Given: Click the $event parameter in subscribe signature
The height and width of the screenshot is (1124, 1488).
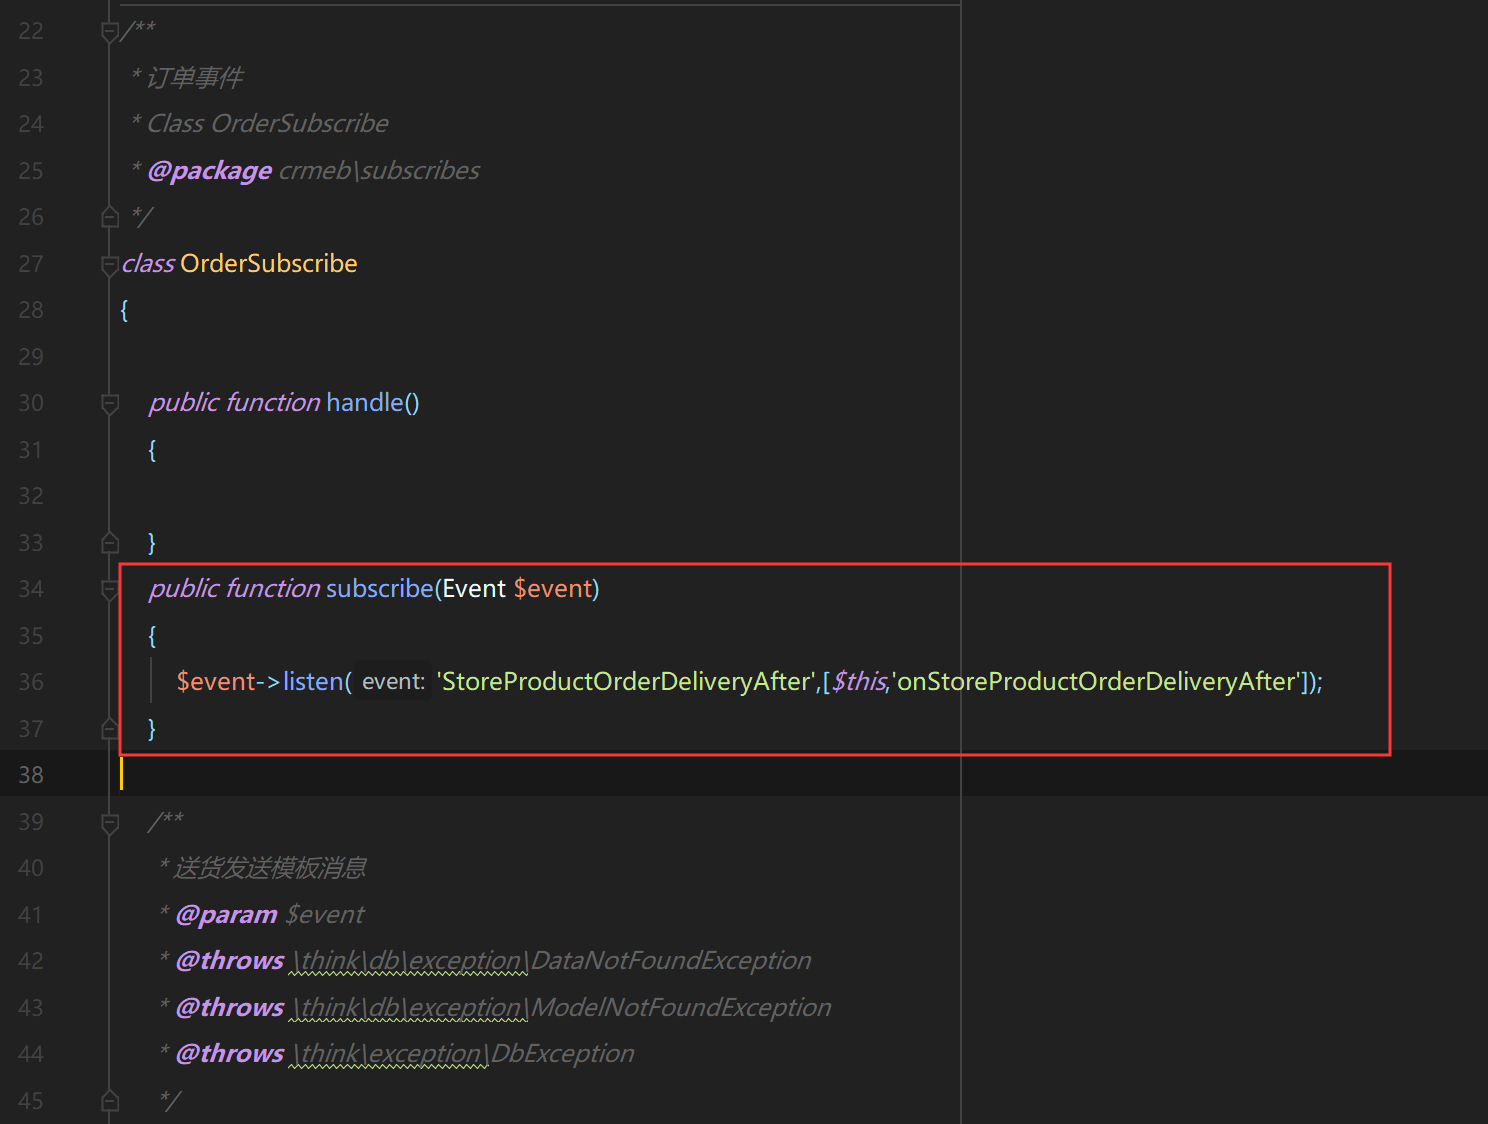Looking at the screenshot, I should [x=553, y=588].
